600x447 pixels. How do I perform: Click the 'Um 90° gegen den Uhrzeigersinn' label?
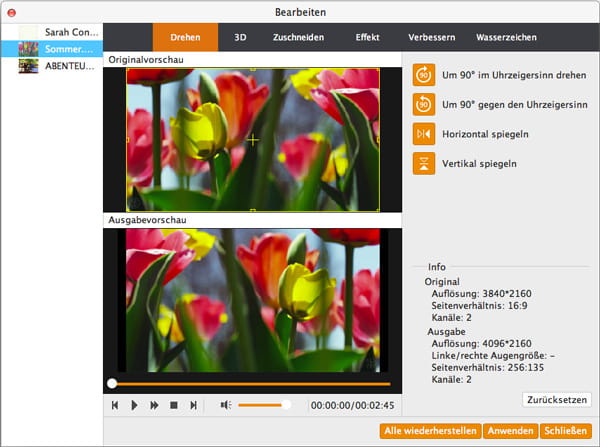[515, 104]
